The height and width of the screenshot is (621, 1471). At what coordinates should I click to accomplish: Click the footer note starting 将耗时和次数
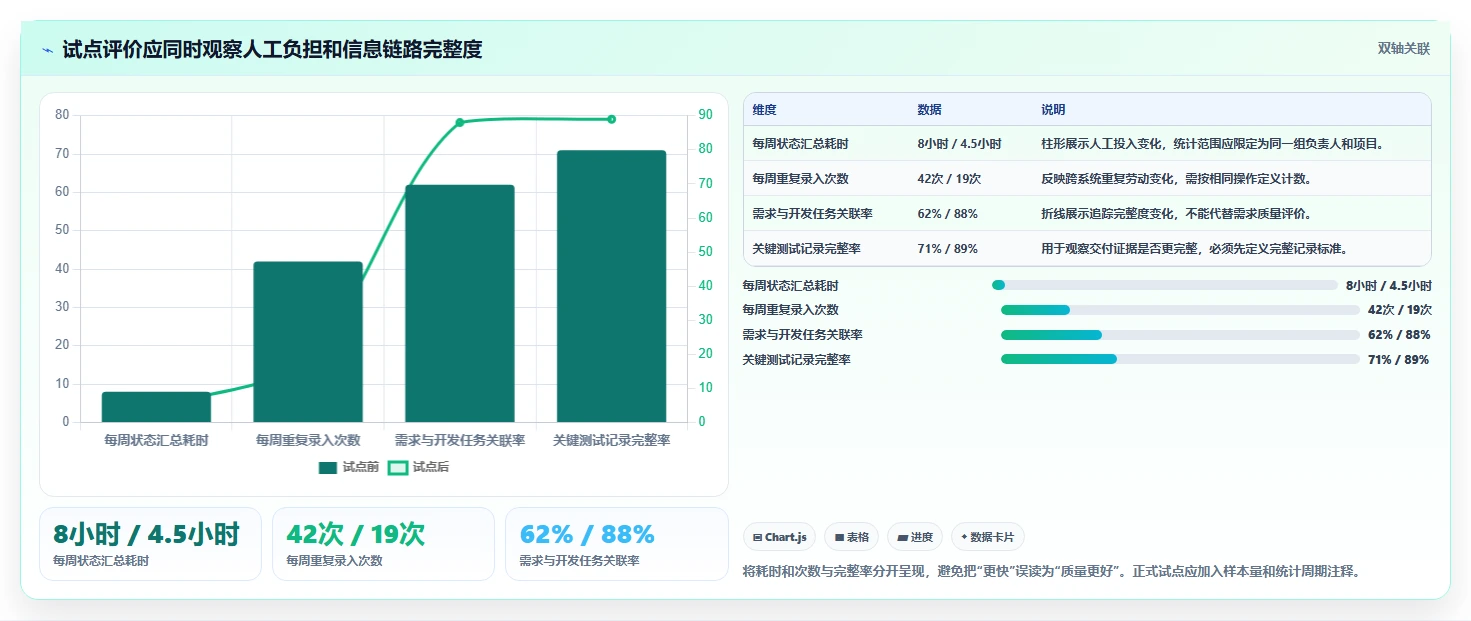1052,572
